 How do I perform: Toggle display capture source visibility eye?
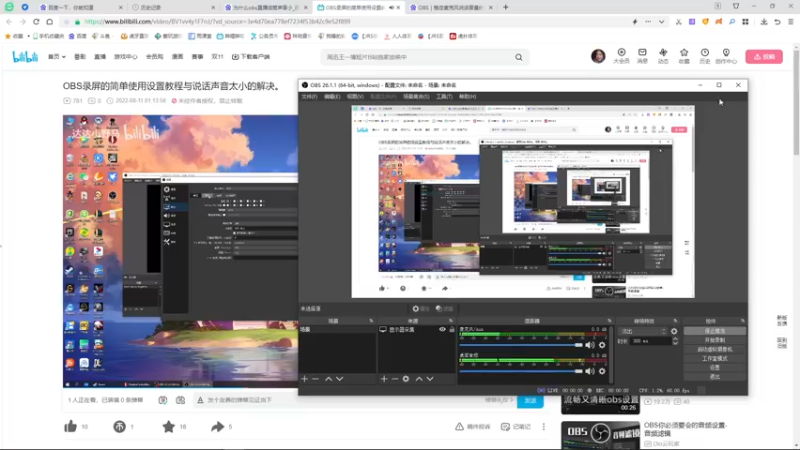pyautogui.click(x=442, y=330)
